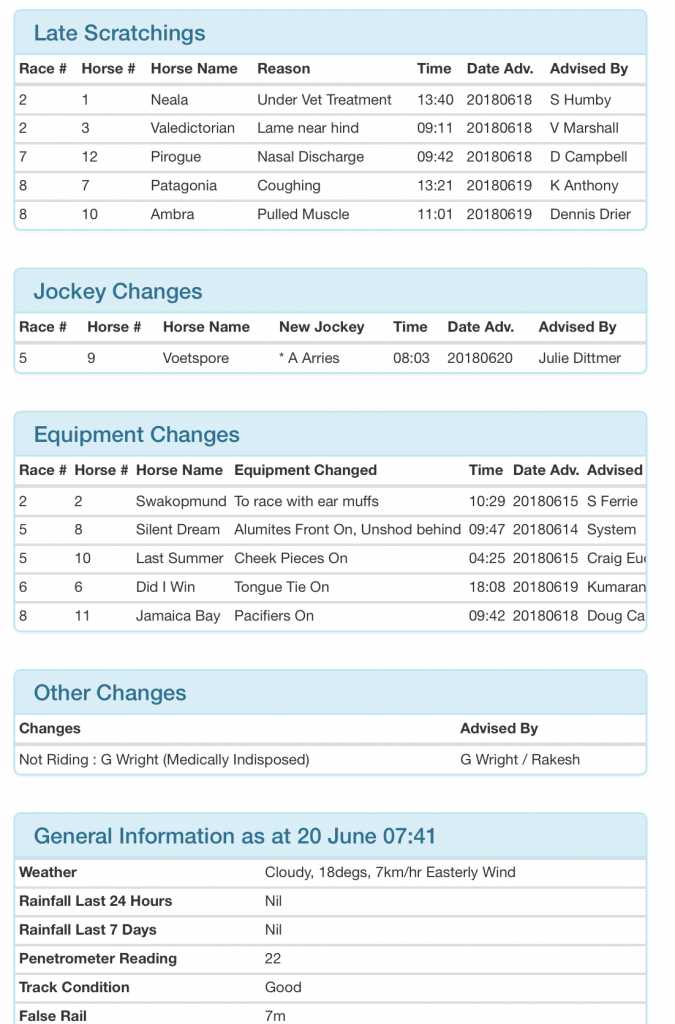Viewport: 675px width, 1024px height.
Task: Select the Swakopmund ear muffs entry
Action: (306, 501)
